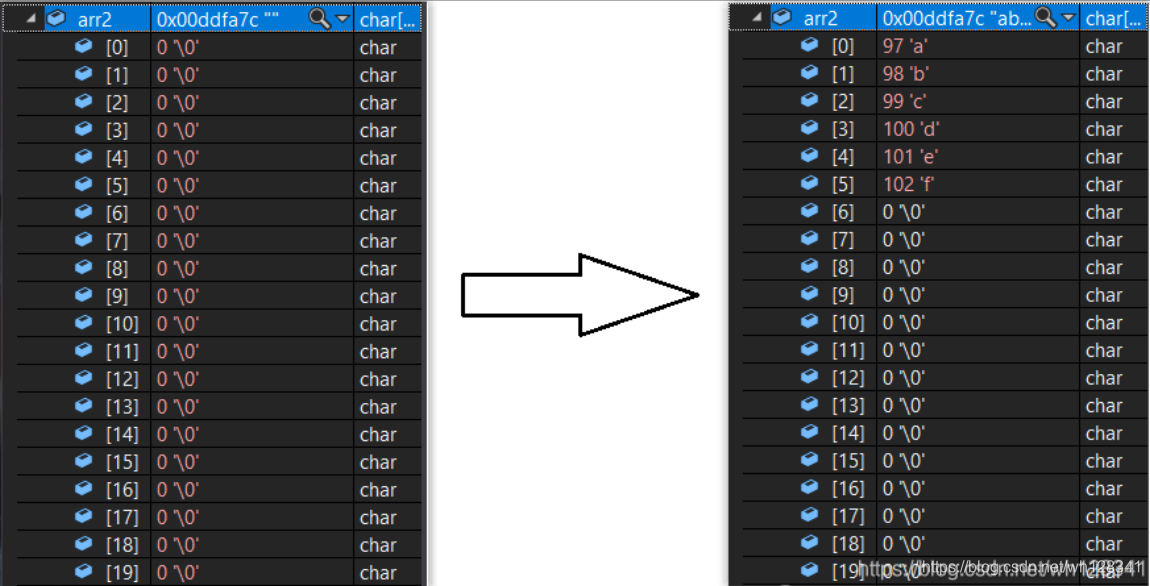Click the magnifier icon in right arr2 row
Image resolution: width=1150 pixels, height=586 pixels.
point(1046,18)
